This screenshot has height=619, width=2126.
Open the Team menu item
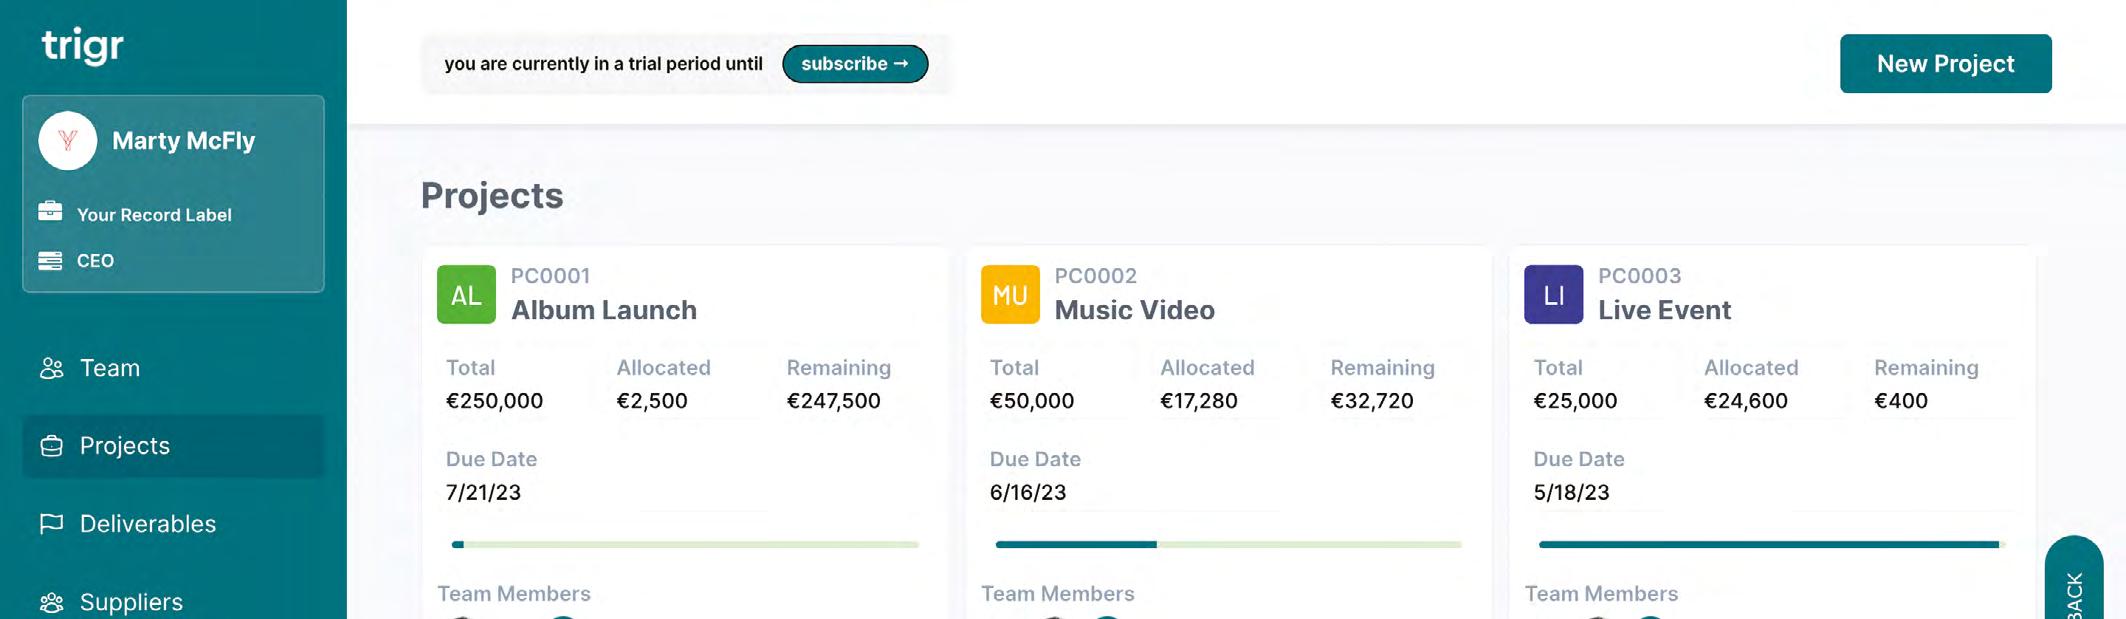[110, 368]
